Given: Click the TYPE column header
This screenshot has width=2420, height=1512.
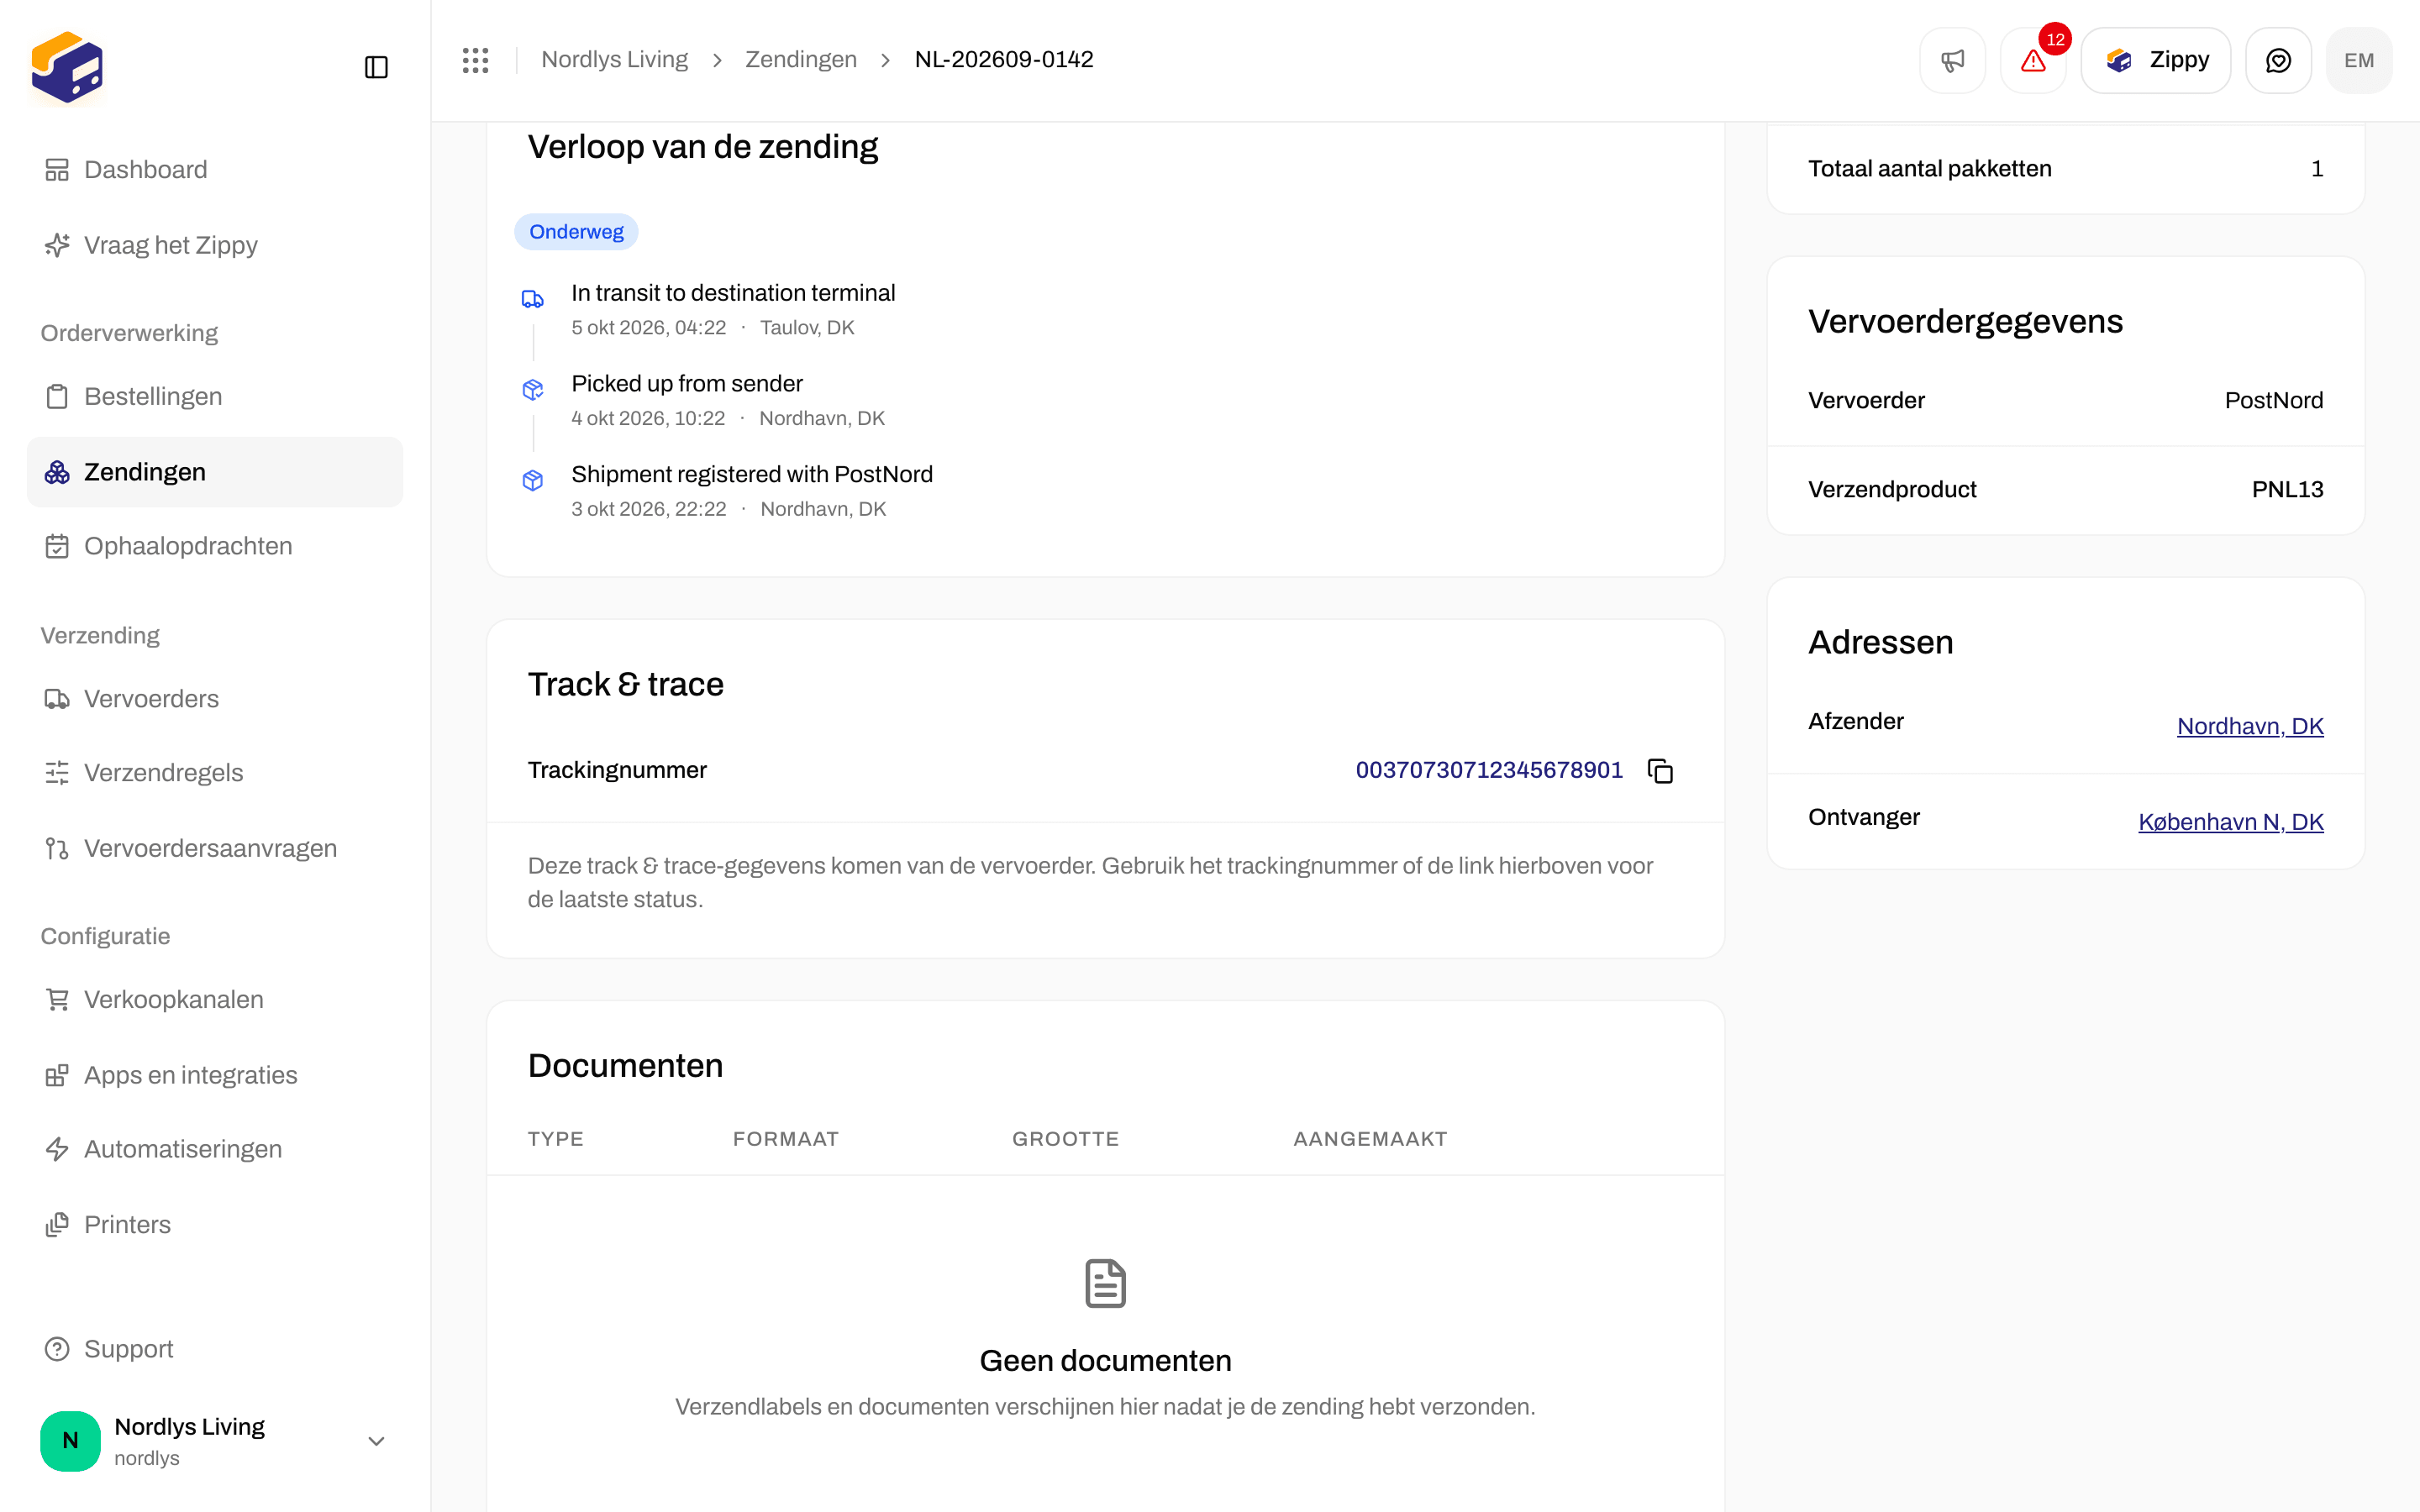Looking at the screenshot, I should pyautogui.click(x=556, y=1139).
